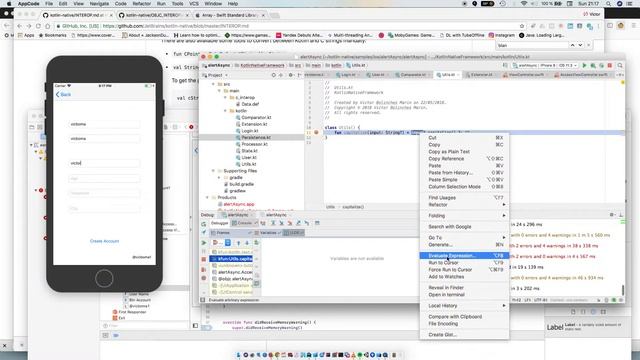Choose Add to Watches in context menu
Image resolution: width=640 pixels, height=360 pixels.
(x=464, y=277)
